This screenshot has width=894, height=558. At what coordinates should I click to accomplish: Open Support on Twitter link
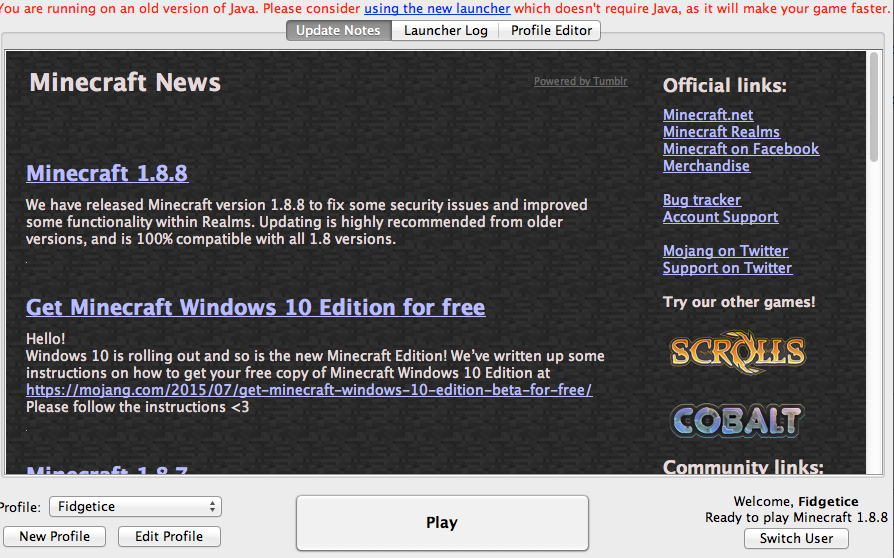coord(727,268)
